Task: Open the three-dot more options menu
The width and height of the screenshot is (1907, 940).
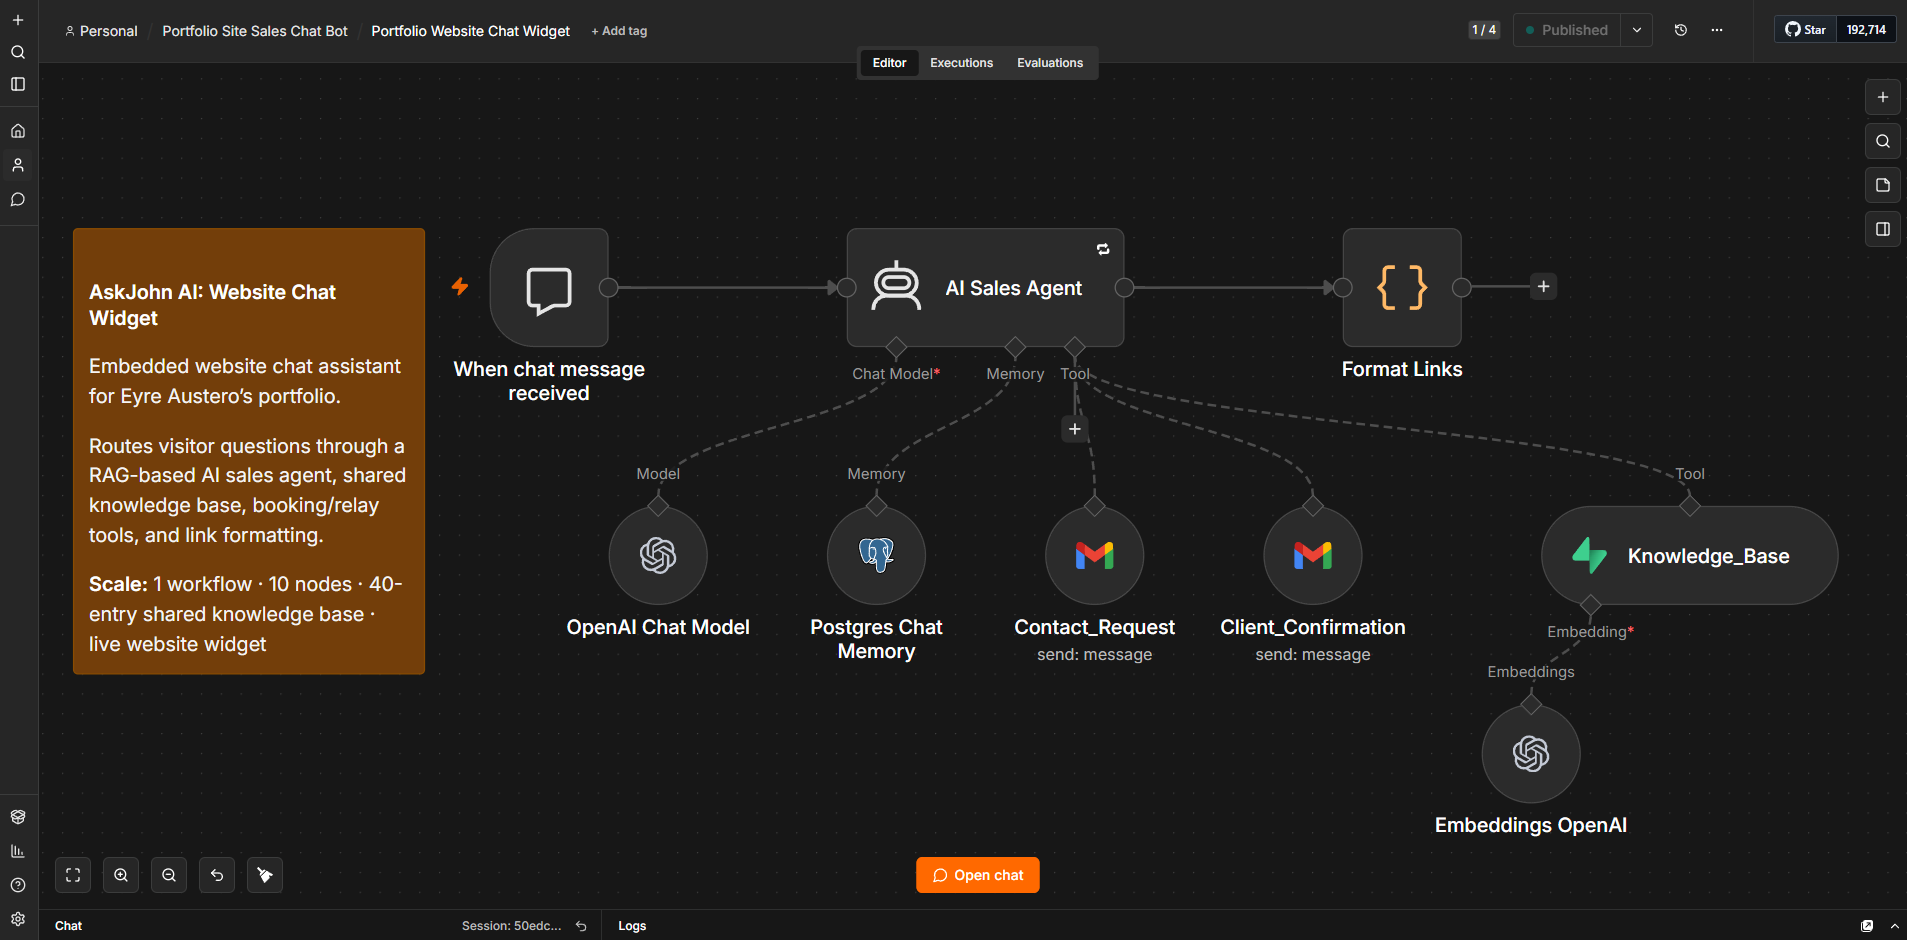Action: [x=1717, y=30]
